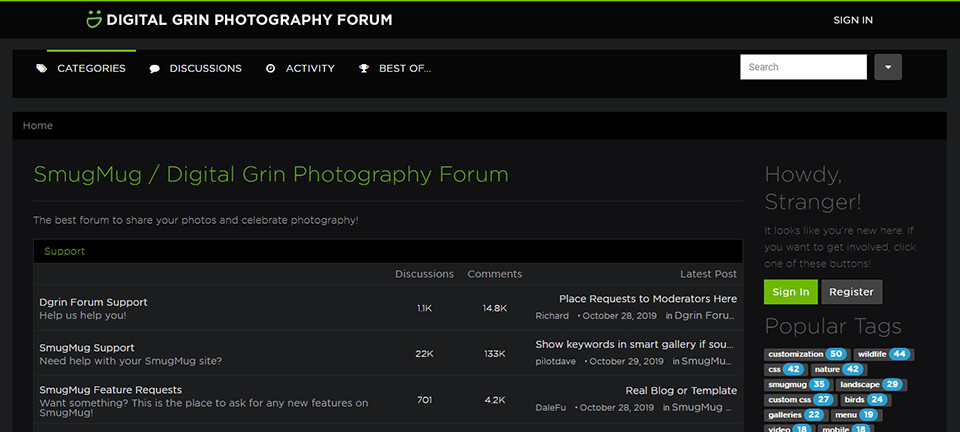Click the Digital Grin Photography Forum title

249,20
